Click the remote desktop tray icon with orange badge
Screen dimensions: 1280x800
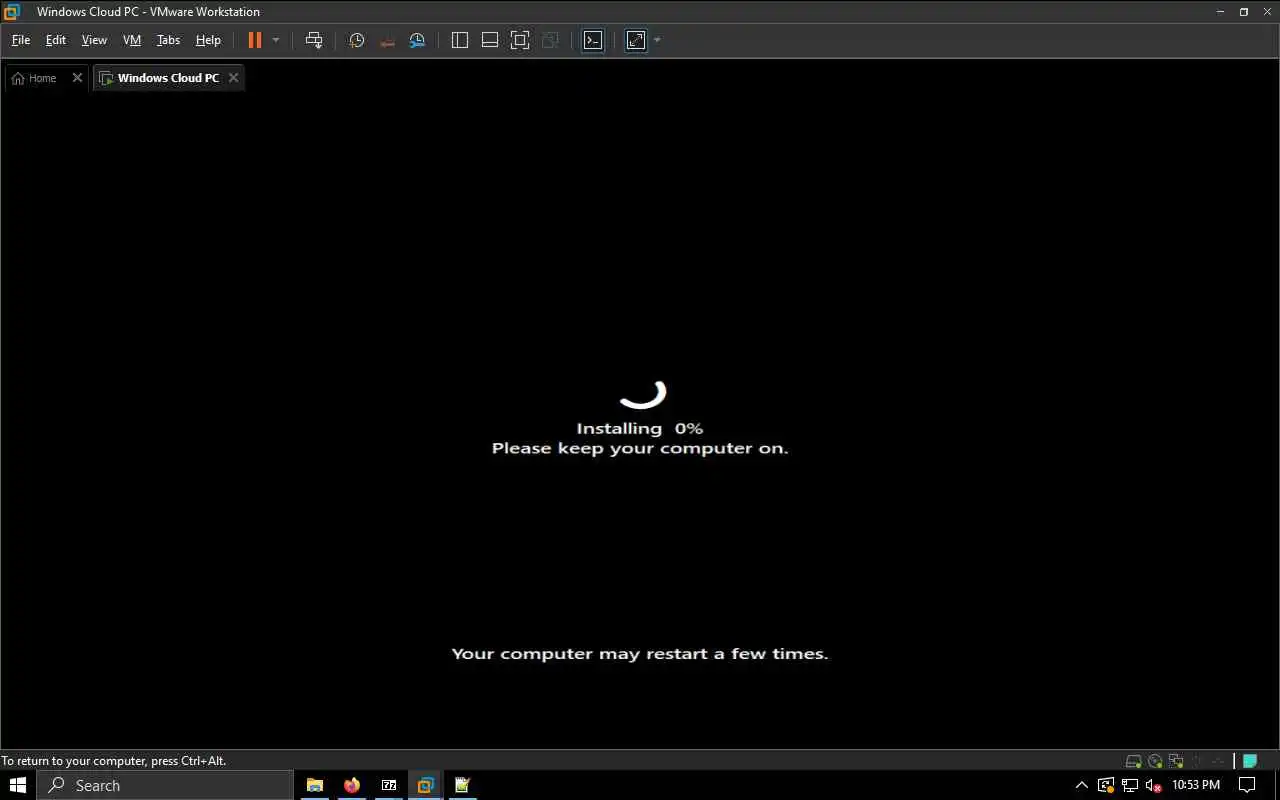[x=1106, y=785]
